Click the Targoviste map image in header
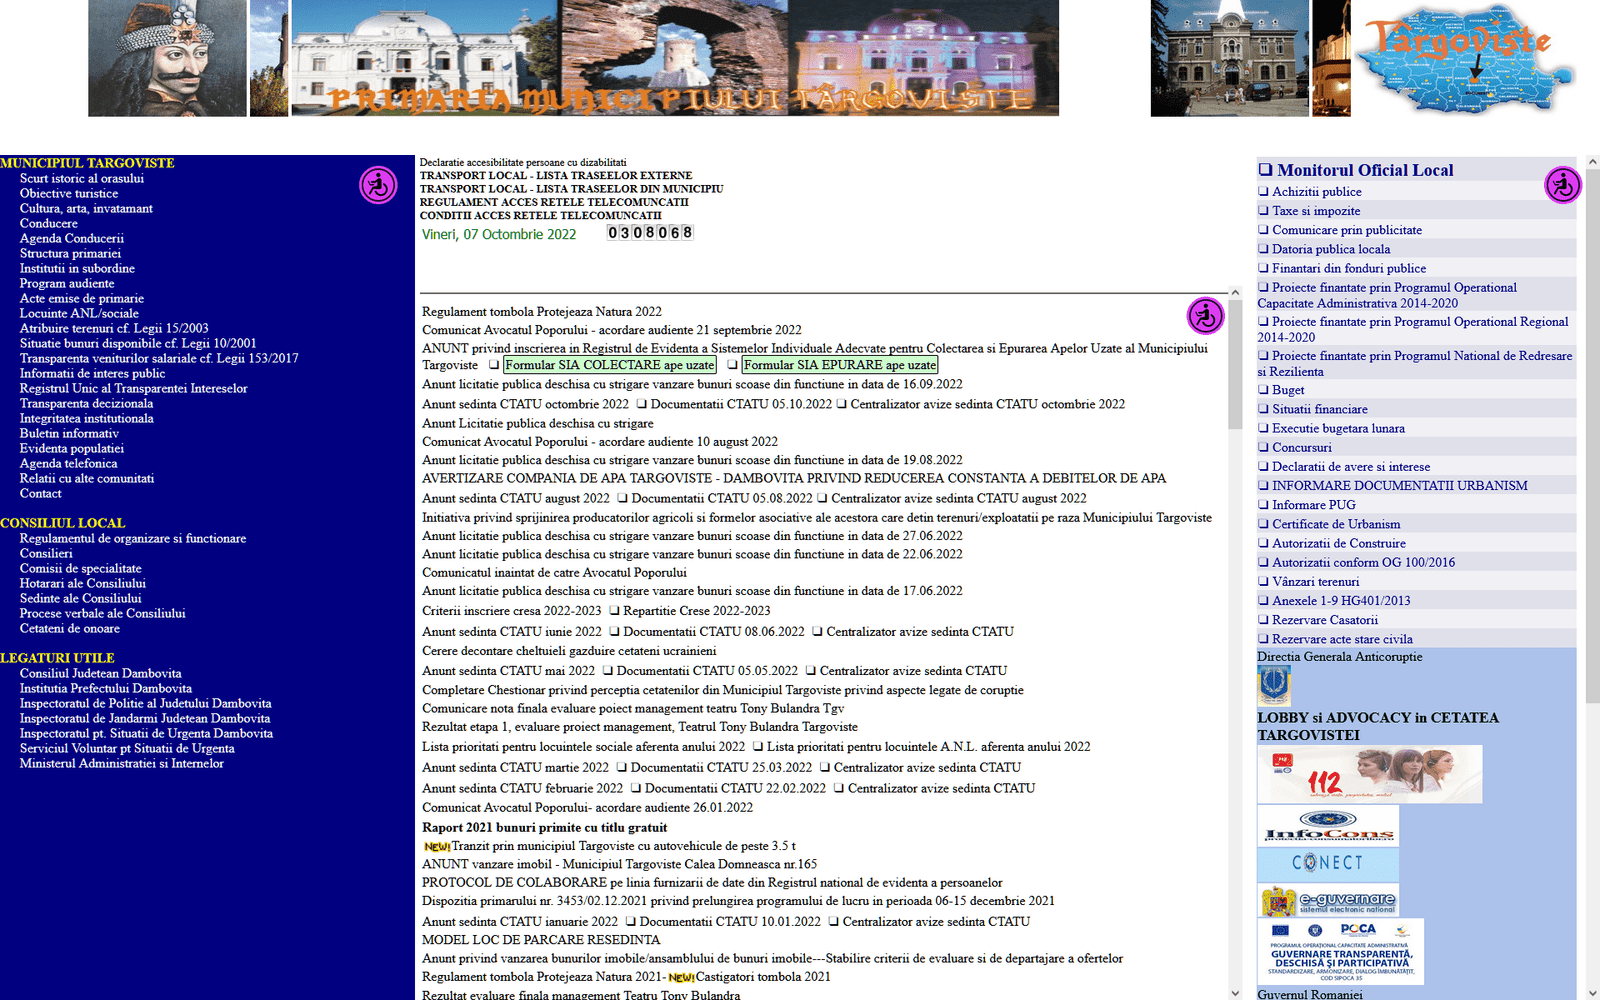The width and height of the screenshot is (1600, 1000). point(1467,58)
